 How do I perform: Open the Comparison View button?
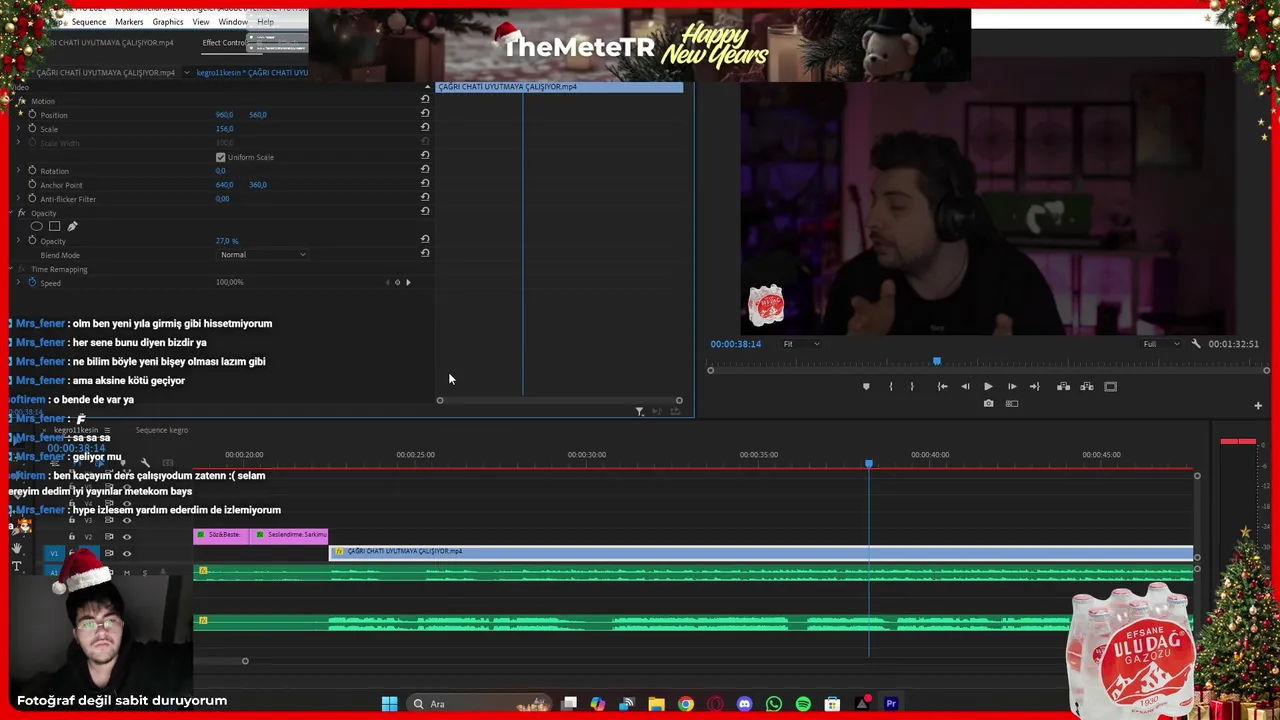tap(1011, 404)
